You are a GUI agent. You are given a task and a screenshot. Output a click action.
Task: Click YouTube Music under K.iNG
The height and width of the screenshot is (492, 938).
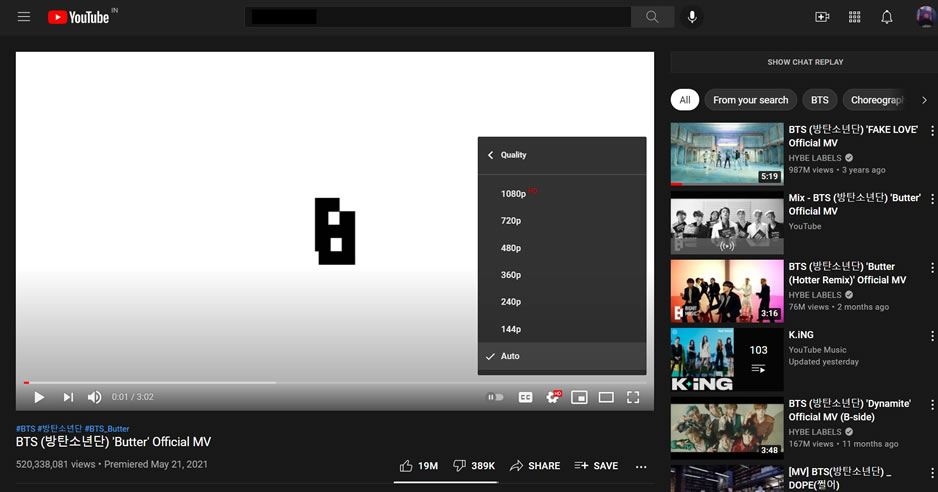coord(817,350)
